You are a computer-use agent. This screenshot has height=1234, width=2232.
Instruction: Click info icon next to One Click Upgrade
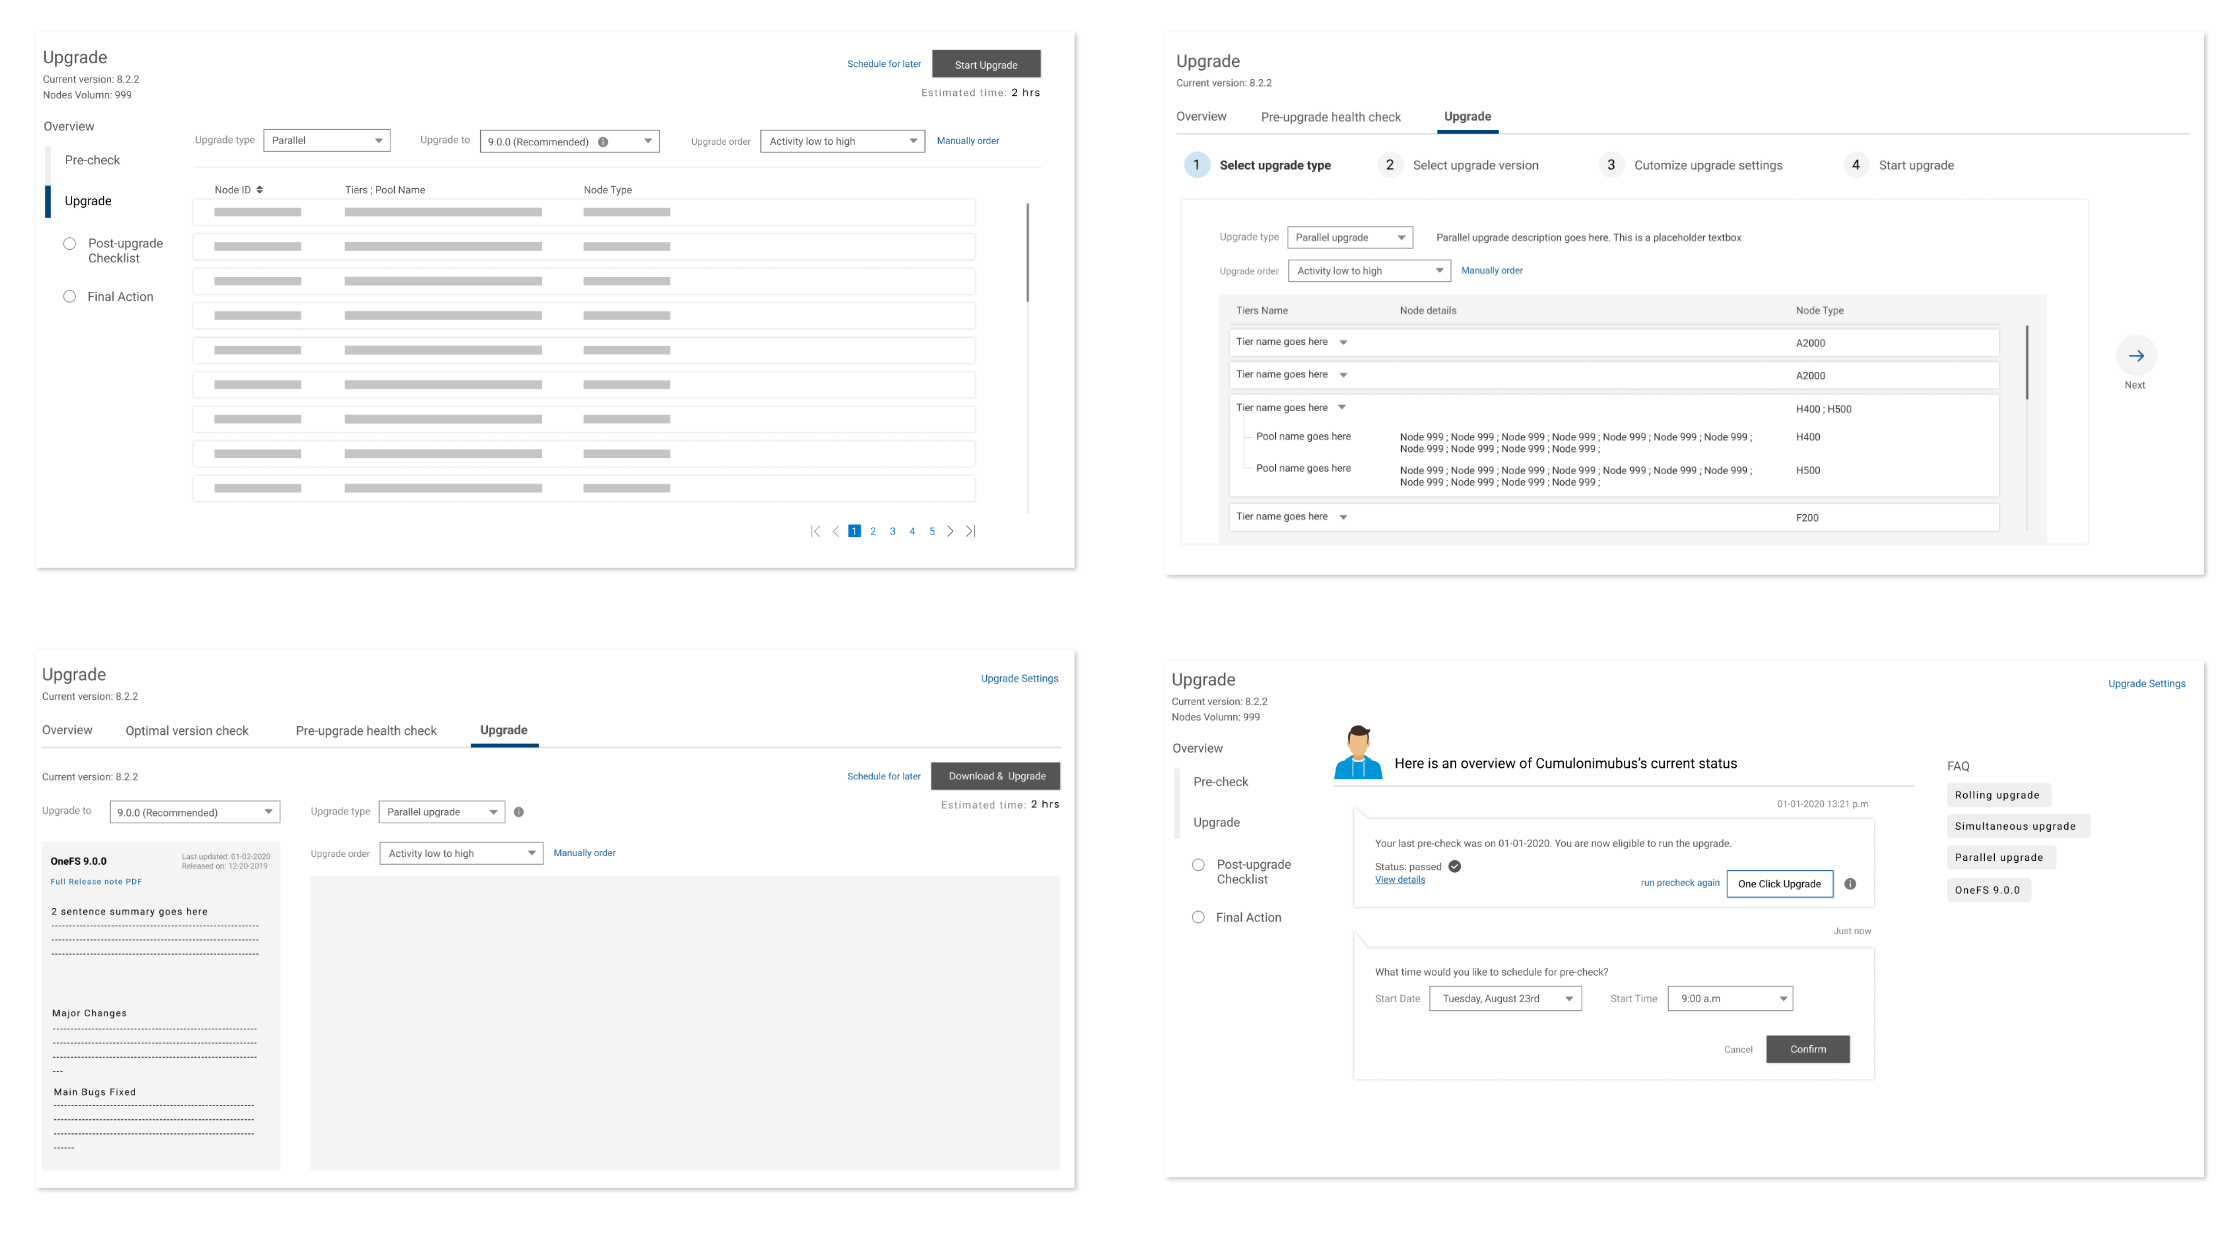[1850, 884]
